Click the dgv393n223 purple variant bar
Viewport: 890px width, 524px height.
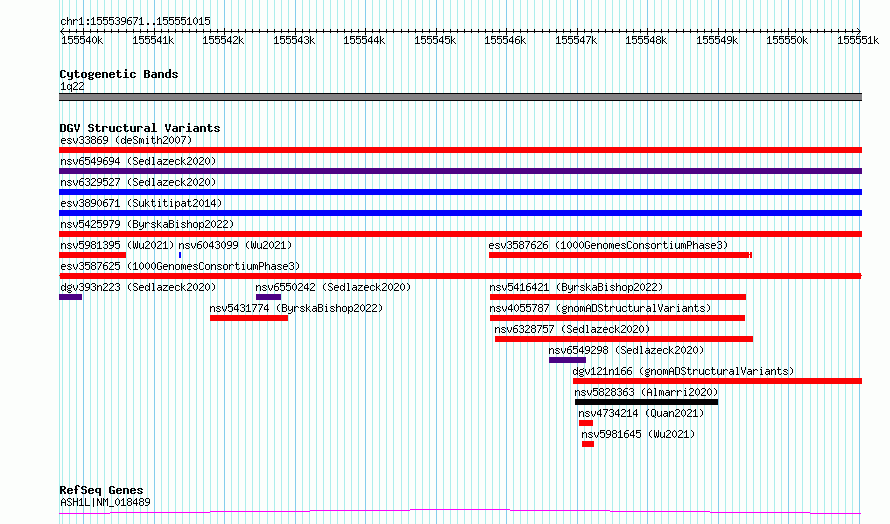pyautogui.click(x=70, y=297)
